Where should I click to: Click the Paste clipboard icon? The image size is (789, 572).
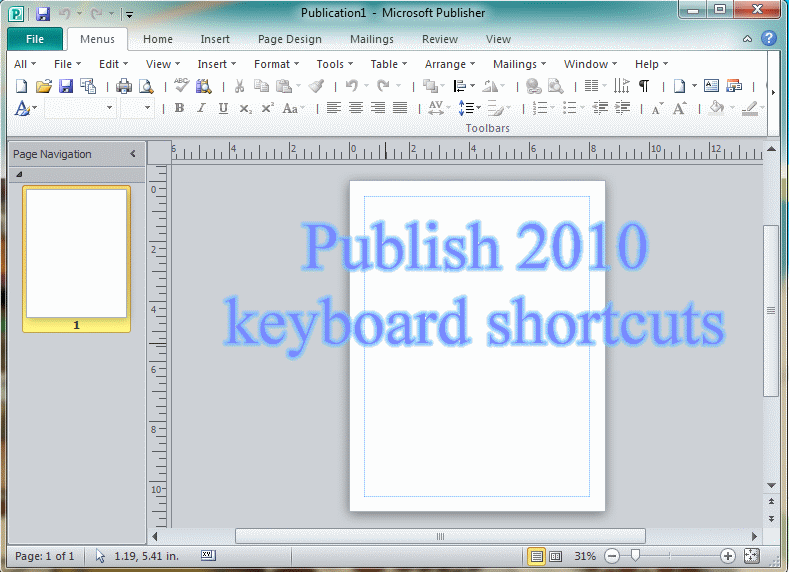pyautogui.click(x=284, y=86)
